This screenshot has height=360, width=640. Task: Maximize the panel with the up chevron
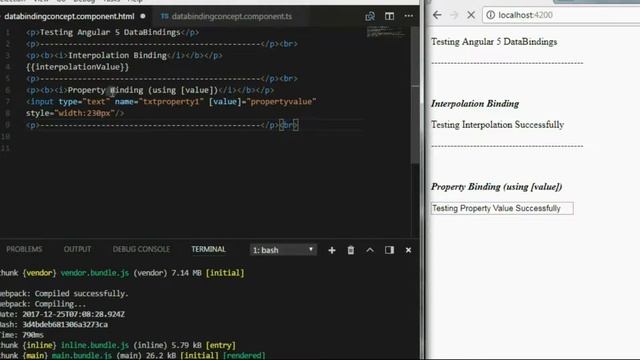[x=370, y=250]
